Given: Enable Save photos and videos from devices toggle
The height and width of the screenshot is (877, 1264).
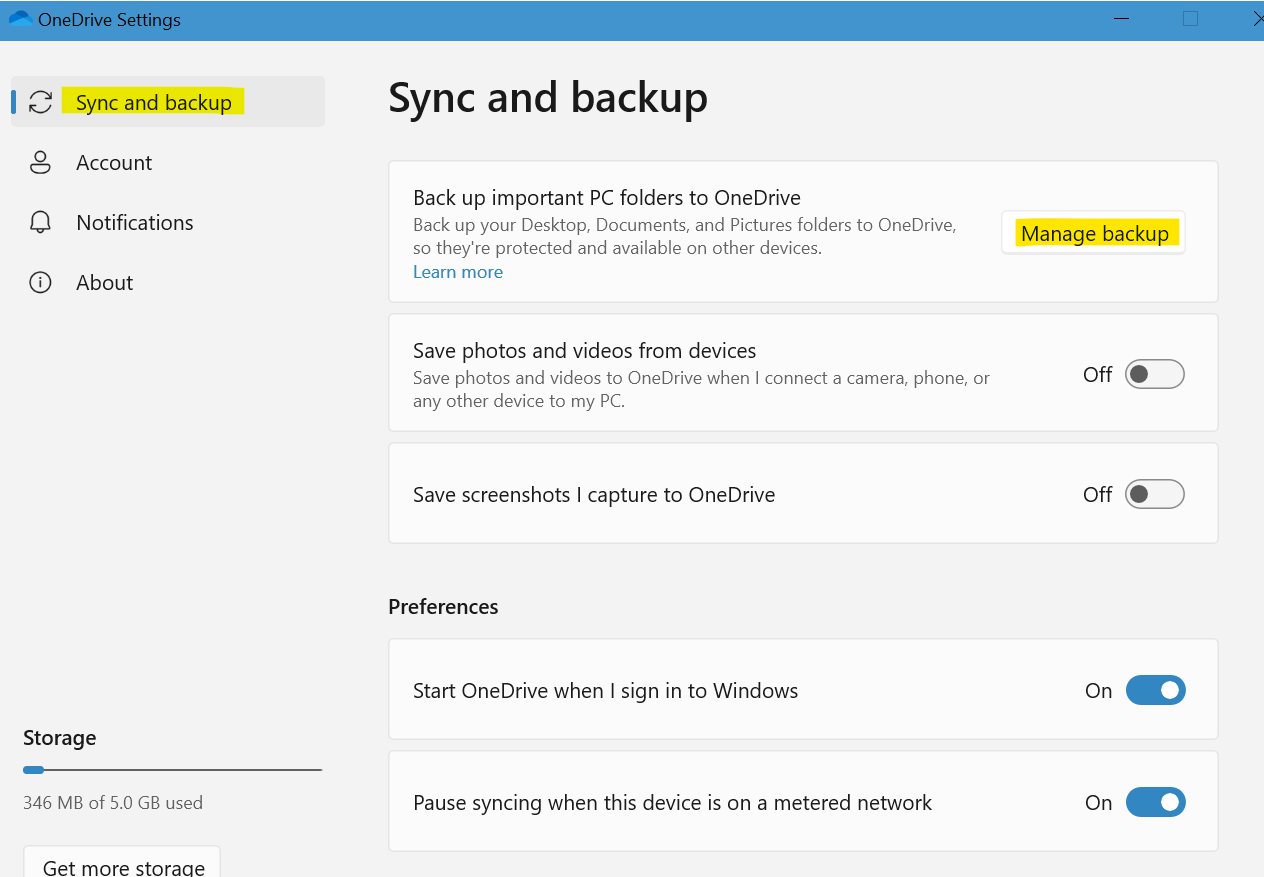Looking at the screenshot, I should [1155, 374].
